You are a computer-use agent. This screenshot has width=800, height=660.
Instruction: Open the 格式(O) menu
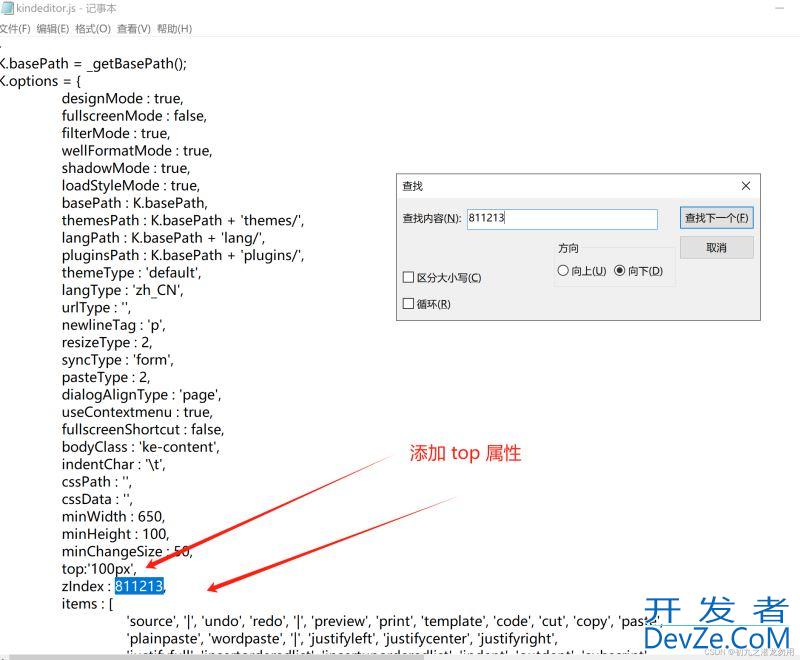(x=93, y=29)
